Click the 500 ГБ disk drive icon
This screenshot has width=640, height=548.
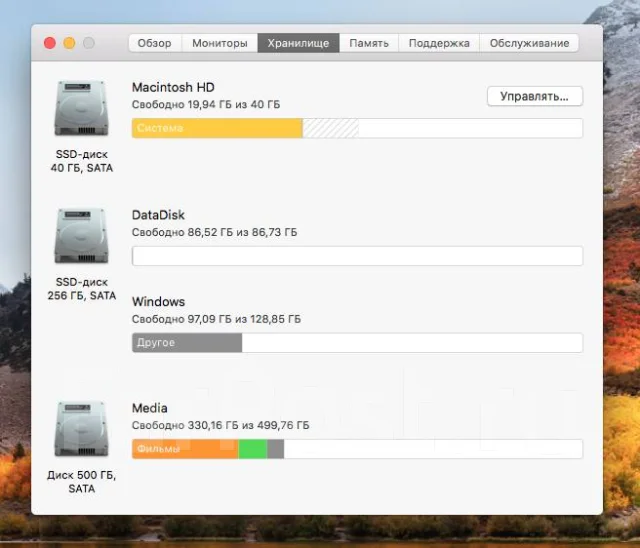(82, 429)
